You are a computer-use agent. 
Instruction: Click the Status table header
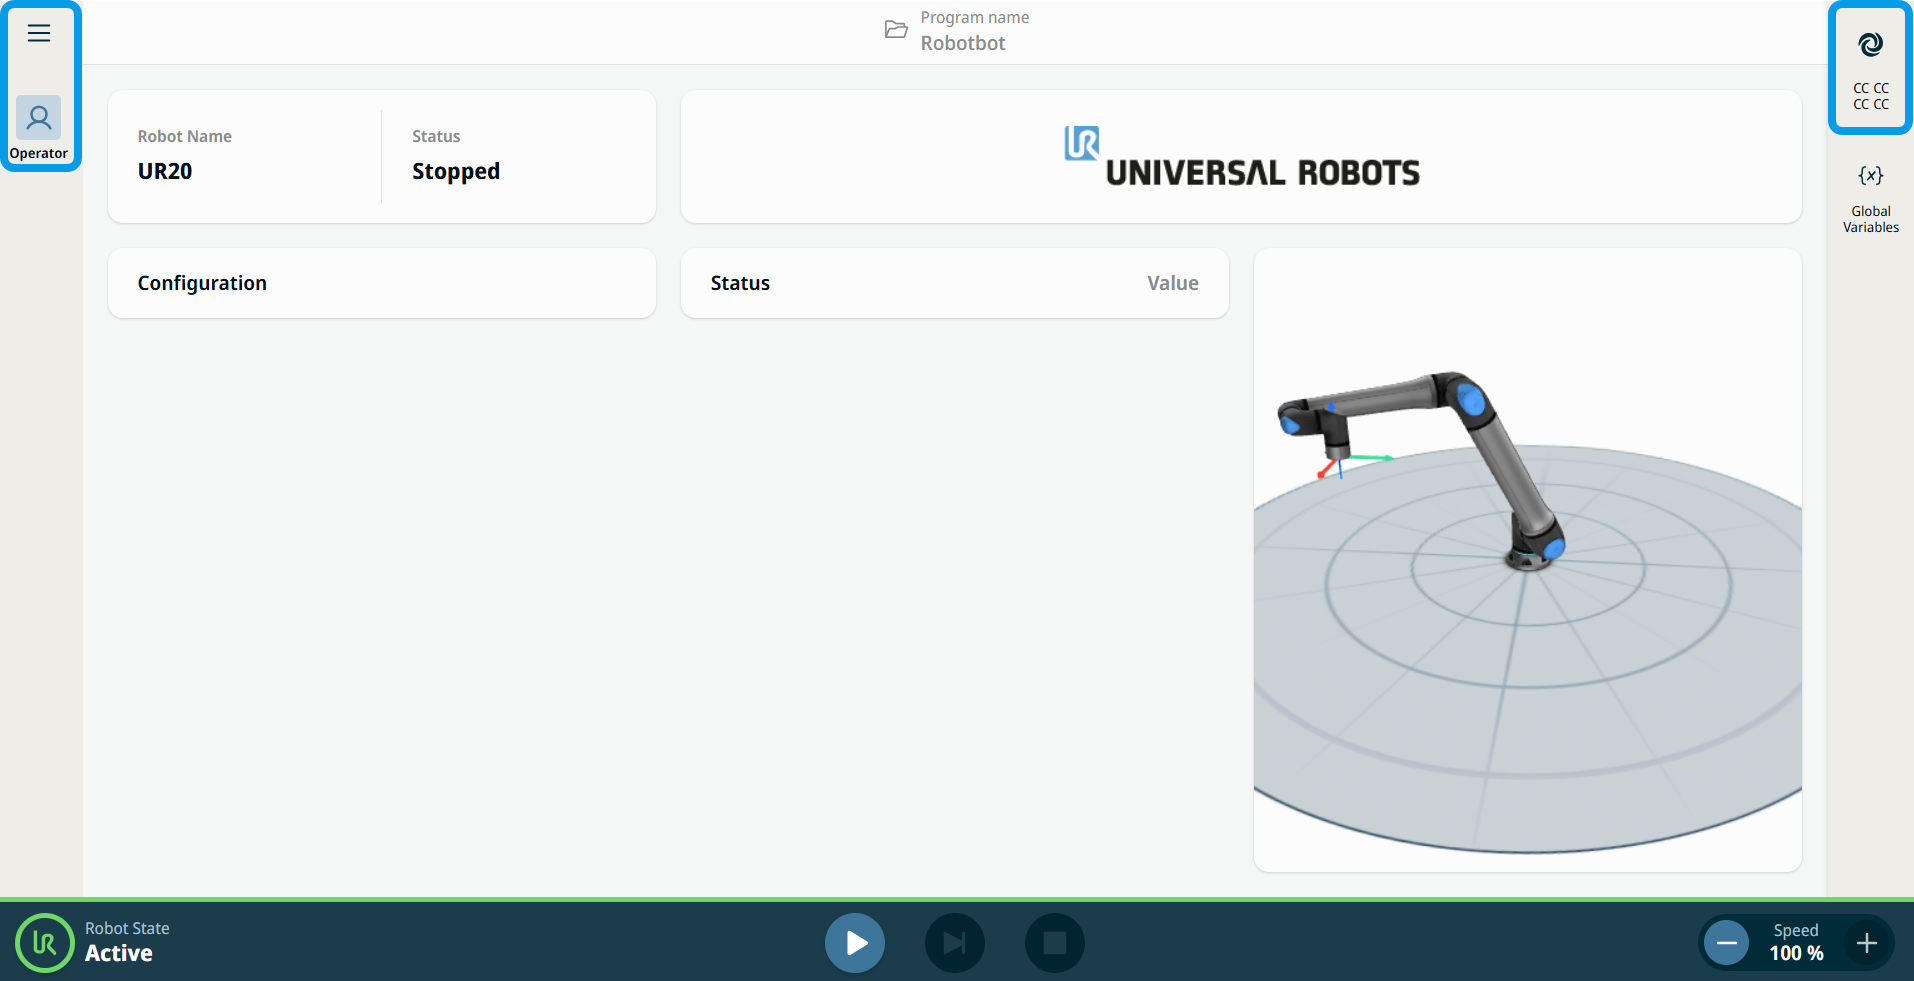pyautogui.click(x=740, y=283)
